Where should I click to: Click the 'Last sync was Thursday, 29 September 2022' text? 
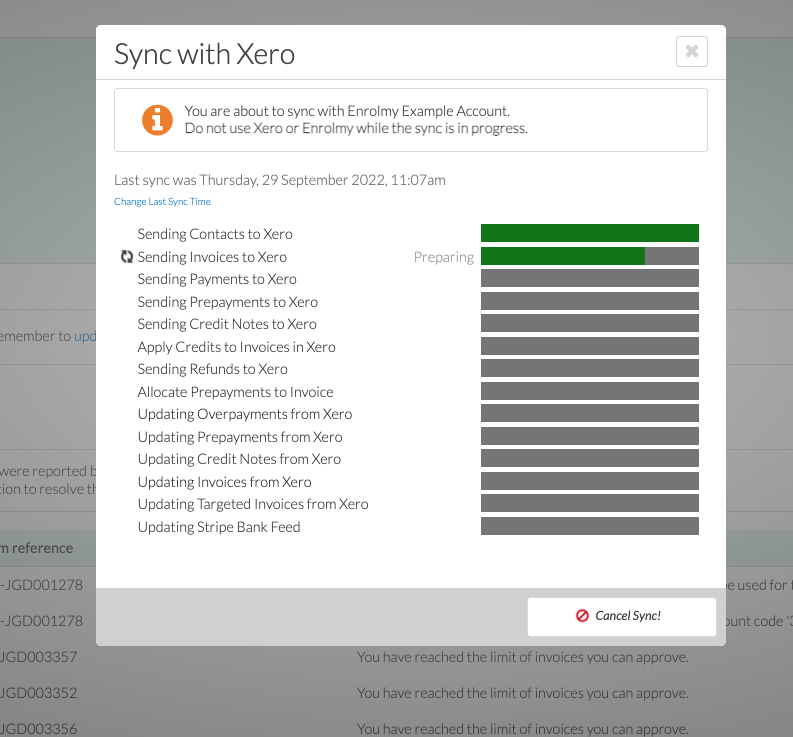click(280, 180)
